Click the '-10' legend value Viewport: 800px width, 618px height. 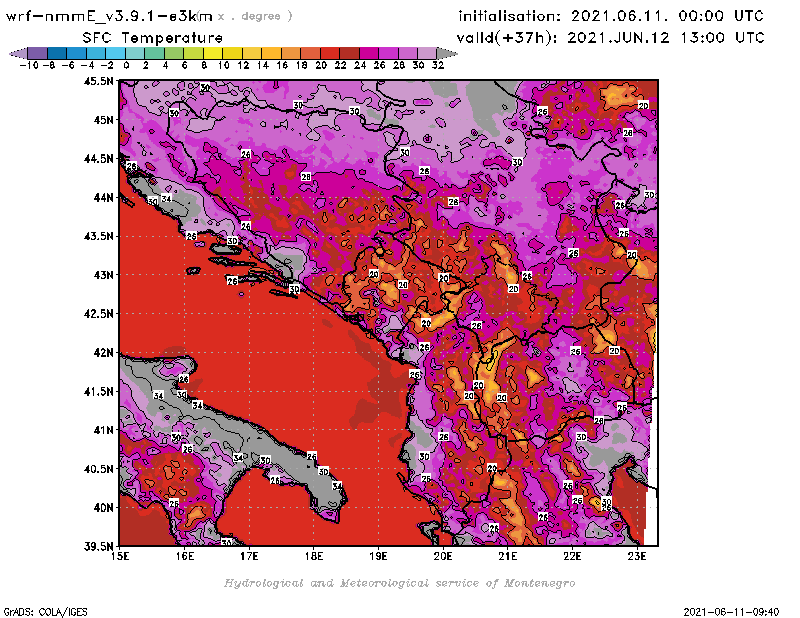pos(29,65)
